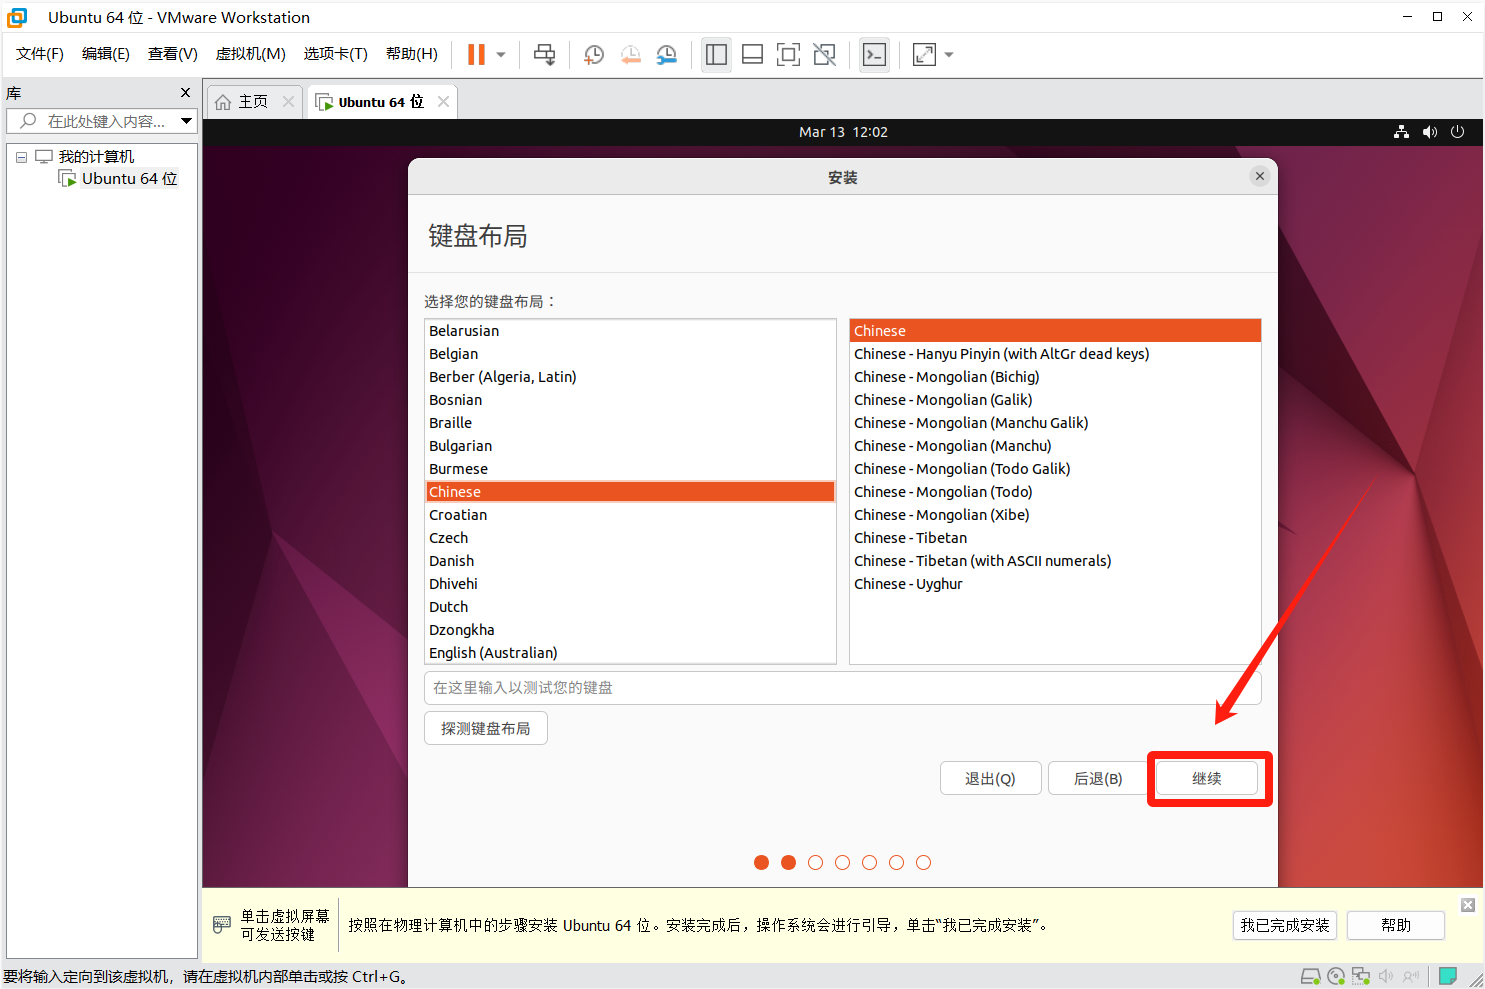
Task: Click the 我已完成安装 button
Action: tap(1285, 925)
